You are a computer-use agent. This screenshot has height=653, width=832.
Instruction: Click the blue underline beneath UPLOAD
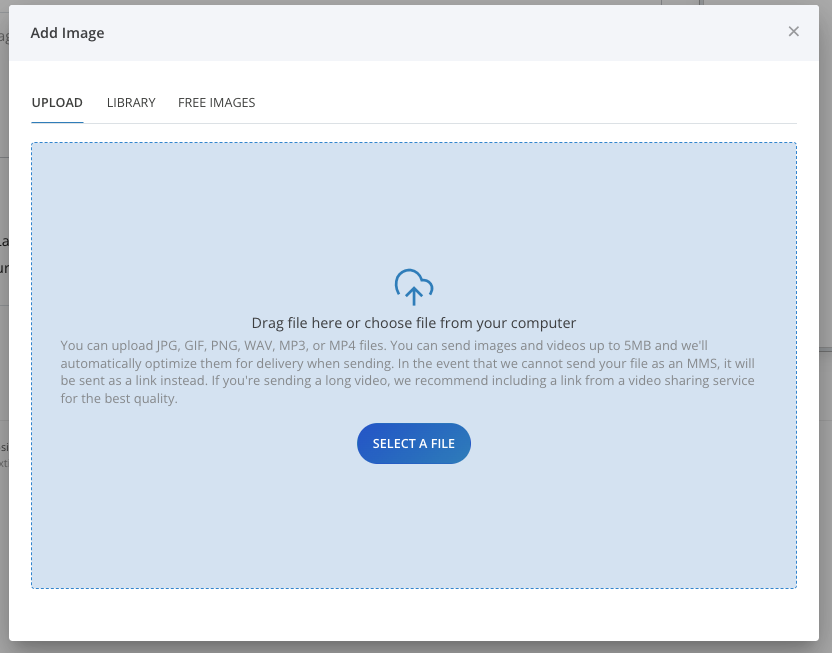click(x=57, y=120)
